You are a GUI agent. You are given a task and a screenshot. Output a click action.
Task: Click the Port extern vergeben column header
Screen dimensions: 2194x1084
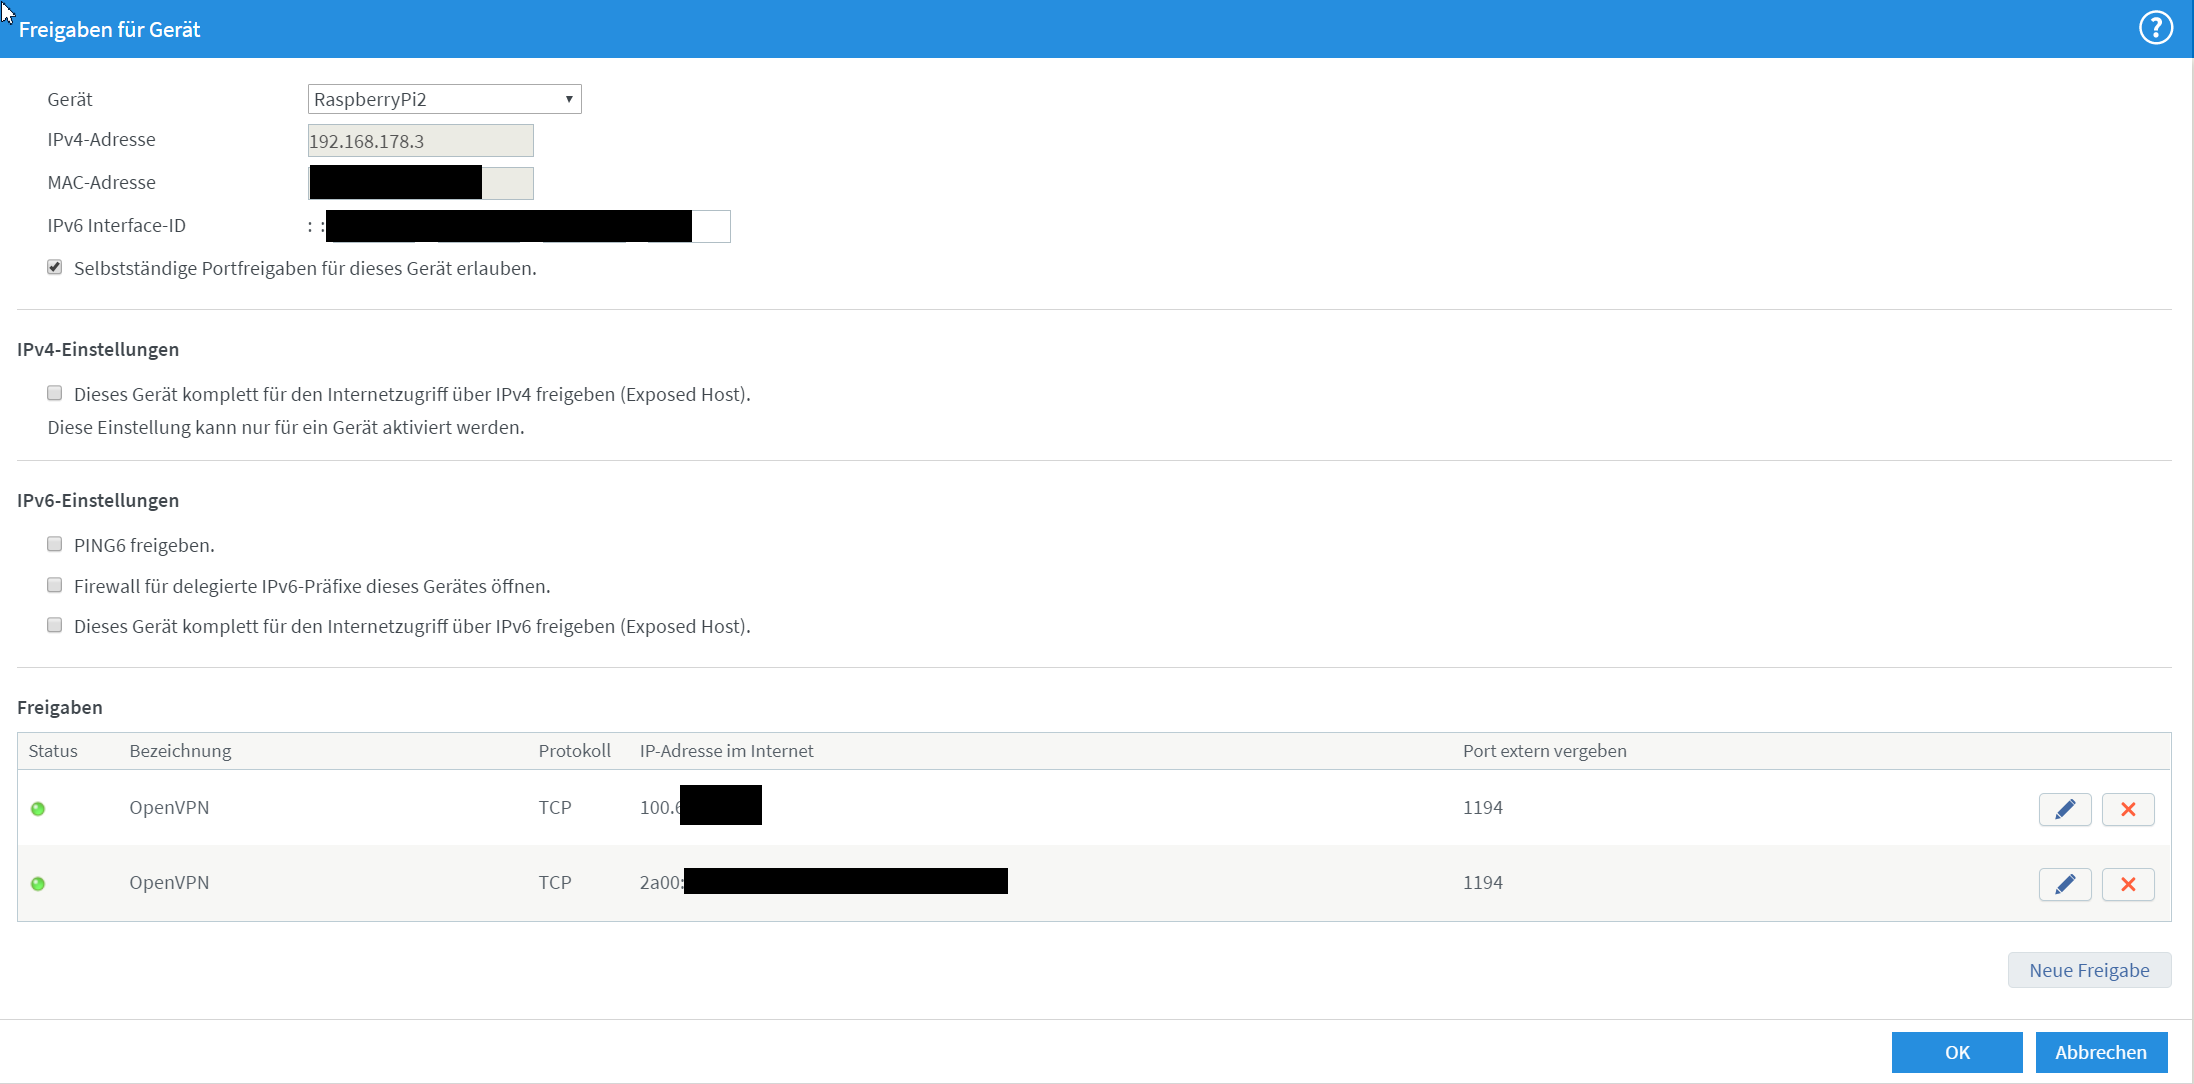1544,751
